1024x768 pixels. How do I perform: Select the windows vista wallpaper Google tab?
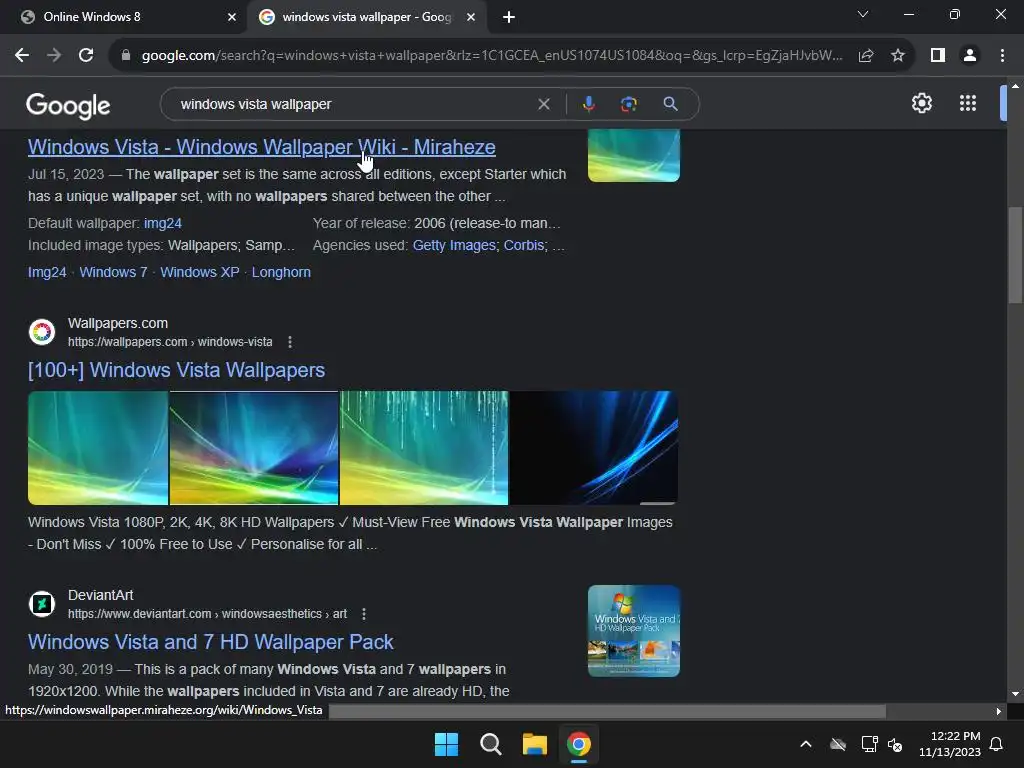point(367,17)
